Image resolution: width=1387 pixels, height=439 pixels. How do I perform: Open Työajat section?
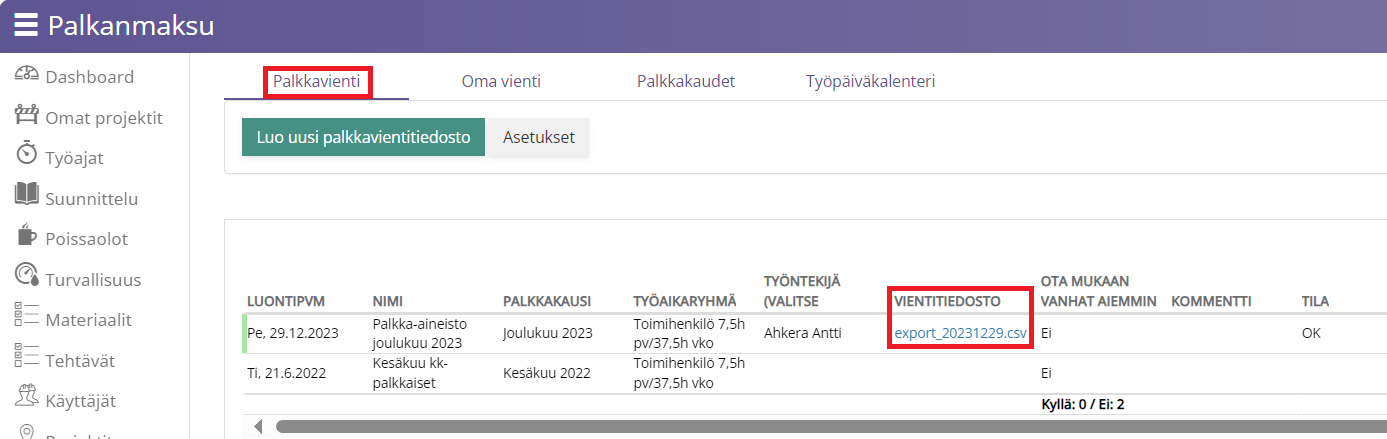(75, 158)
